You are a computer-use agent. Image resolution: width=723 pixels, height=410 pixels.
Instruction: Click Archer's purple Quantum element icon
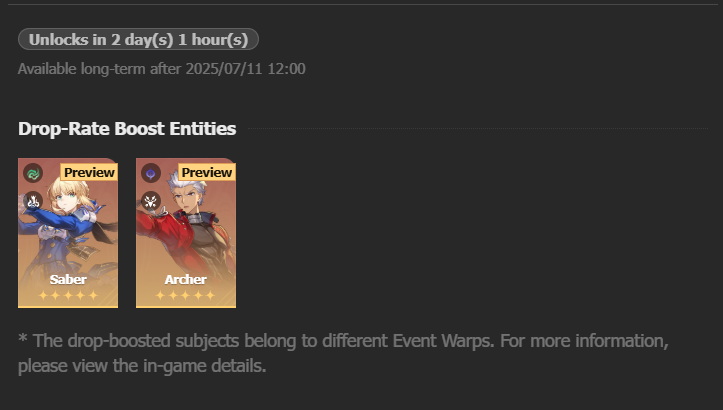tap(151, 173)
